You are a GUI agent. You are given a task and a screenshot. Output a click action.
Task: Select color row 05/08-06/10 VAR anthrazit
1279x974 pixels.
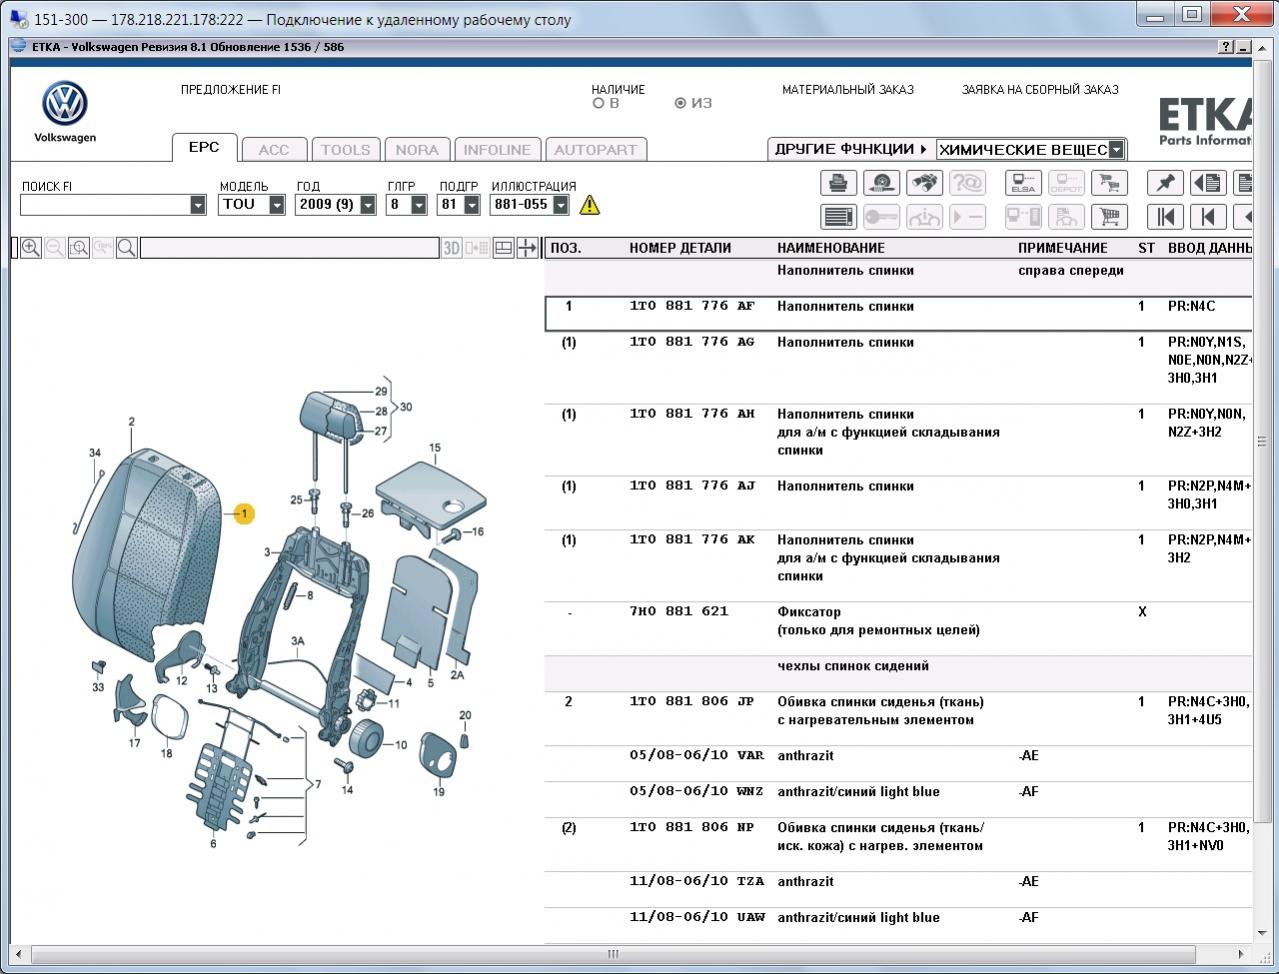click(898, 764)
